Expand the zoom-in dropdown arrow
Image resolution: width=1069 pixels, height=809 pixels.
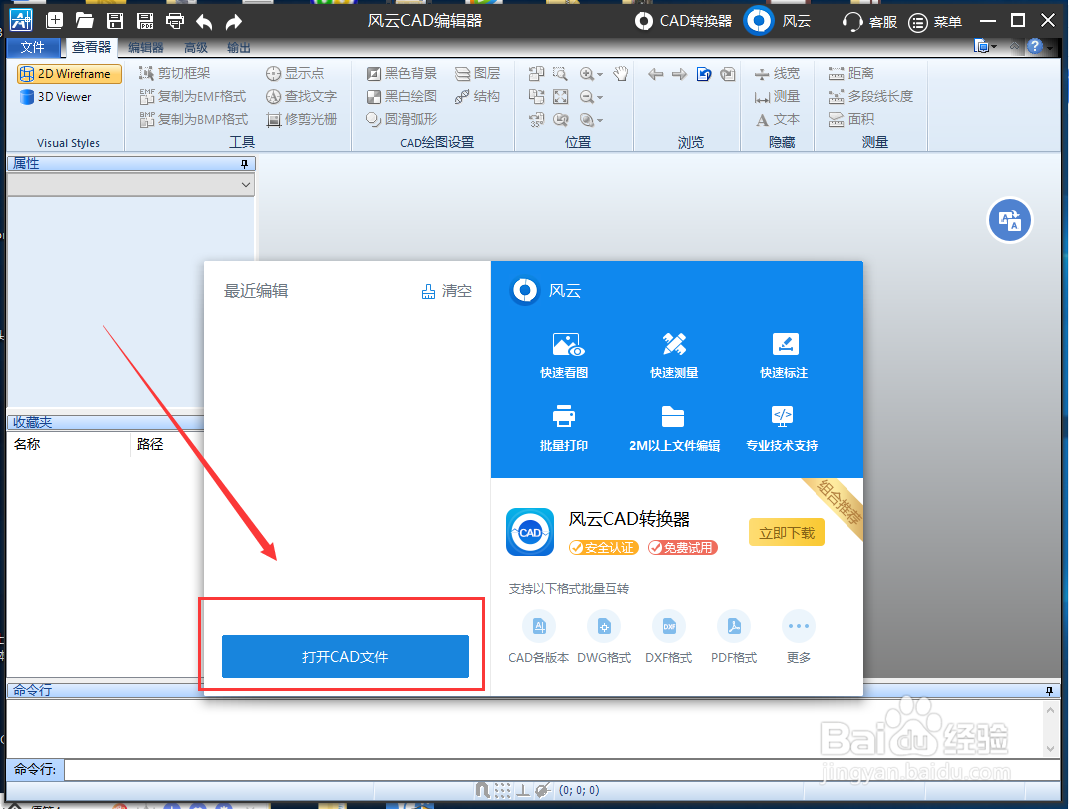tap(601, 72)
